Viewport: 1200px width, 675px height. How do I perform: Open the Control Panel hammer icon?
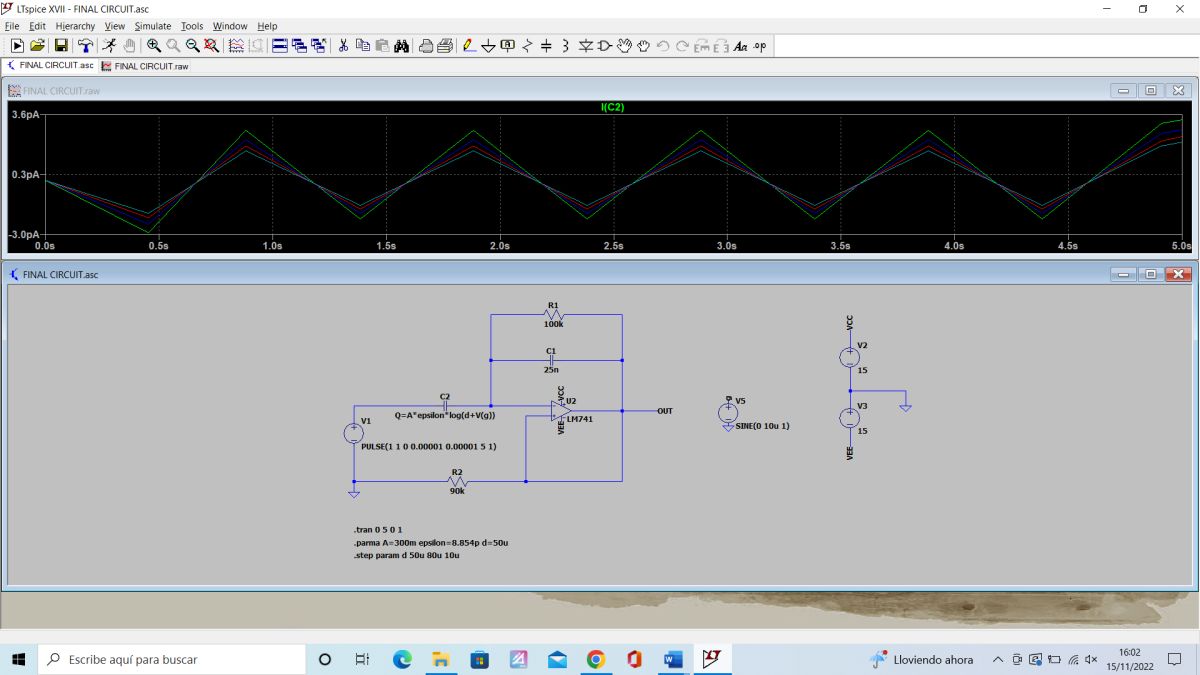[85, 46]
